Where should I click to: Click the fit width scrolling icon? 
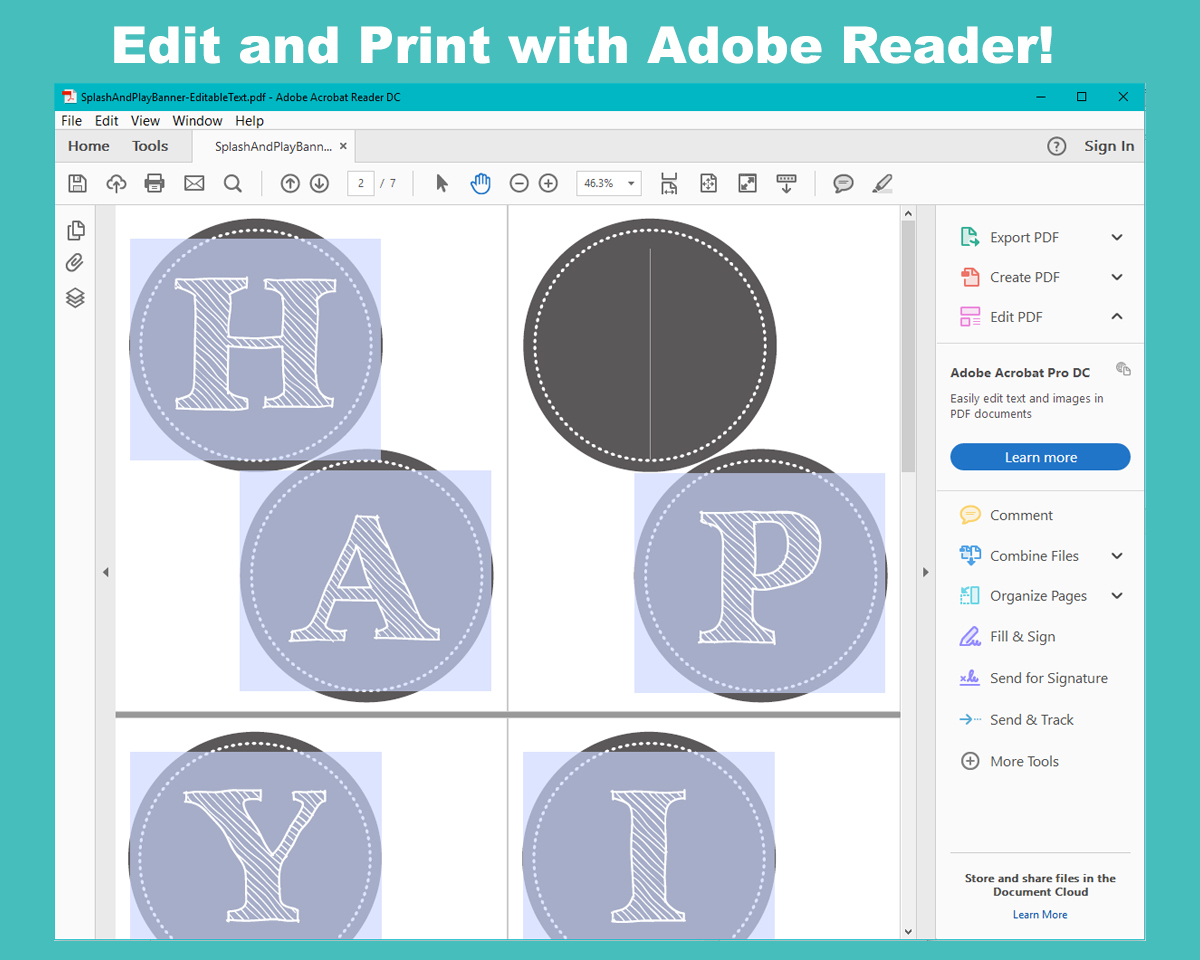[x=669, y=183]
